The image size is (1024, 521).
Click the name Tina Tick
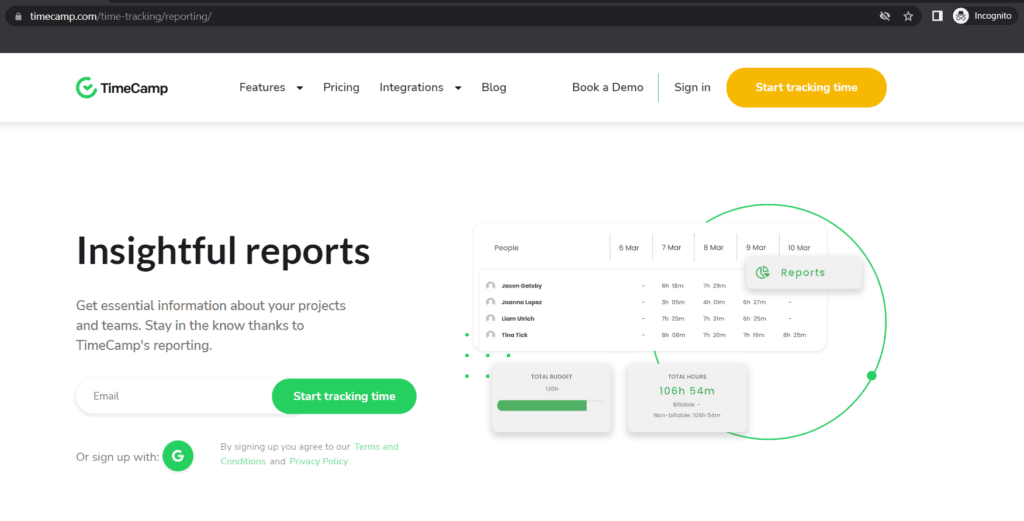point(515,335)
